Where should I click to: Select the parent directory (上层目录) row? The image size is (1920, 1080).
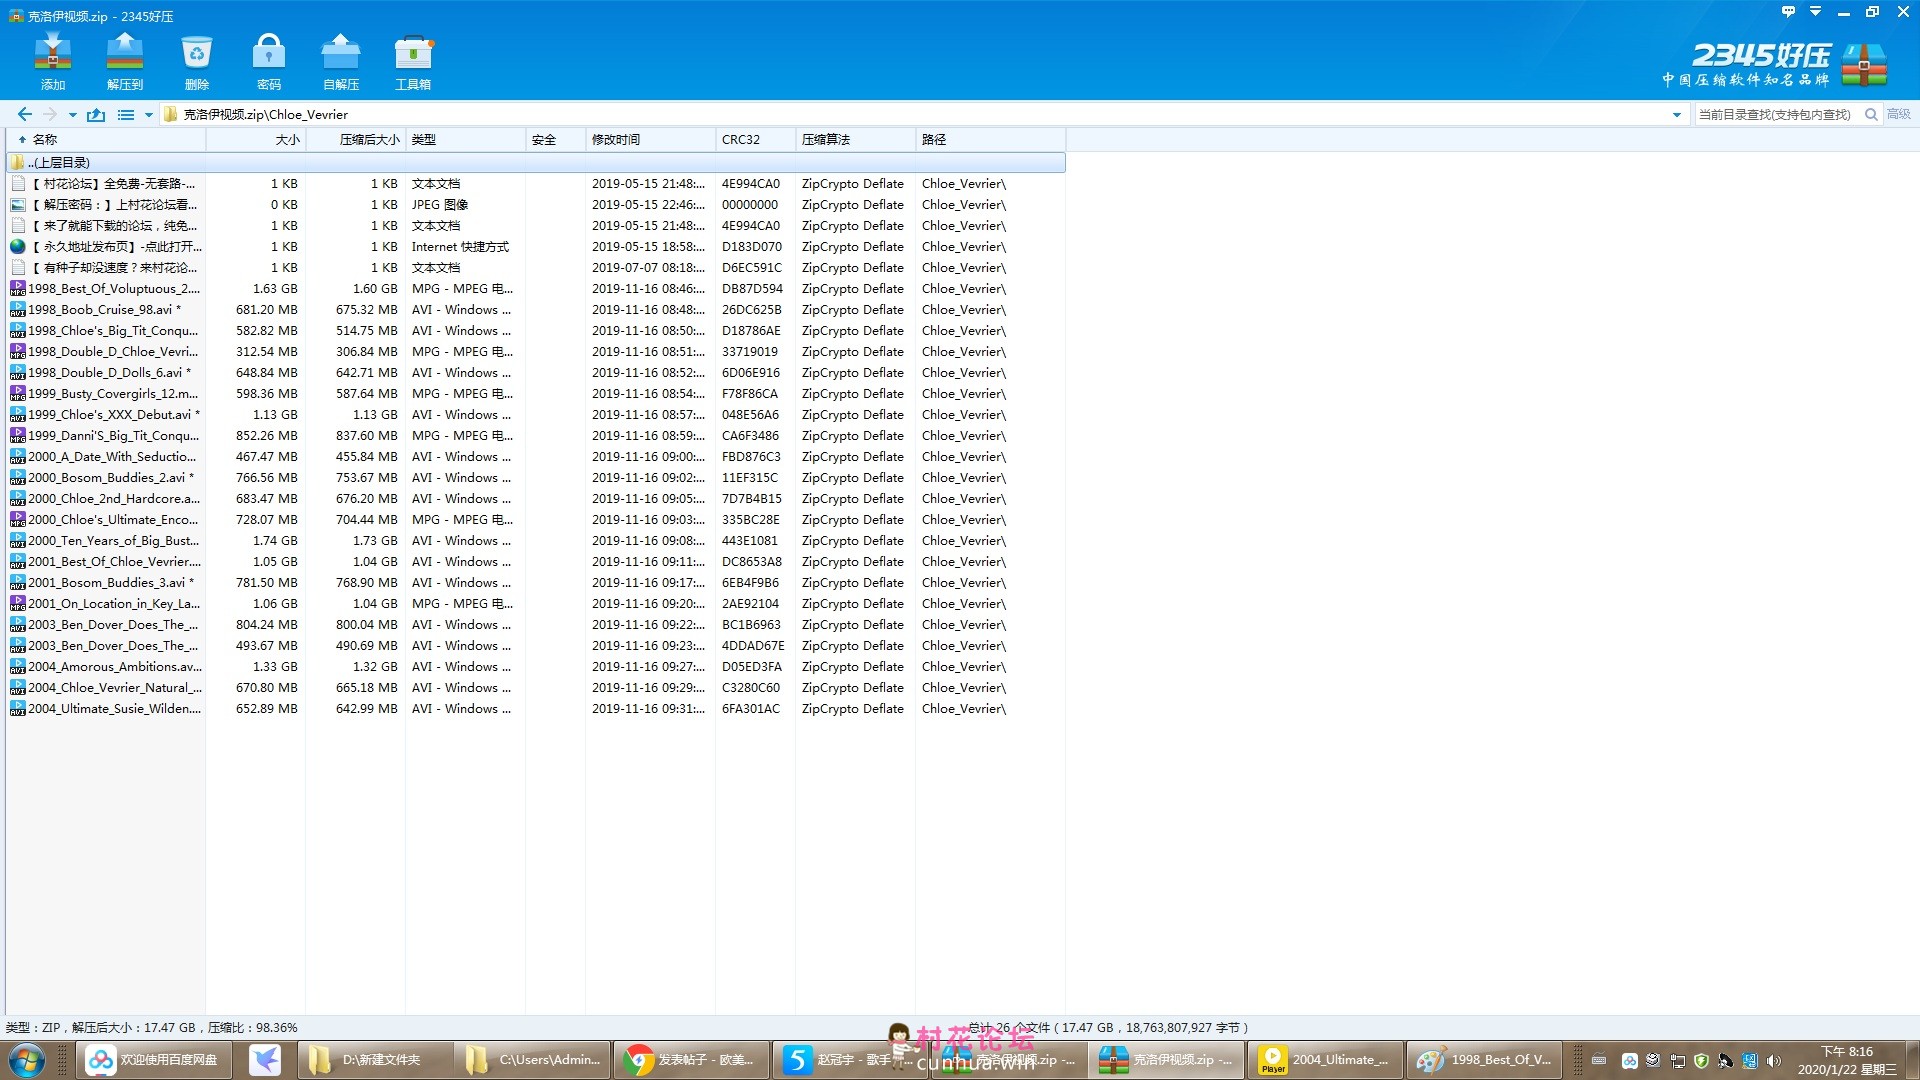536,162
